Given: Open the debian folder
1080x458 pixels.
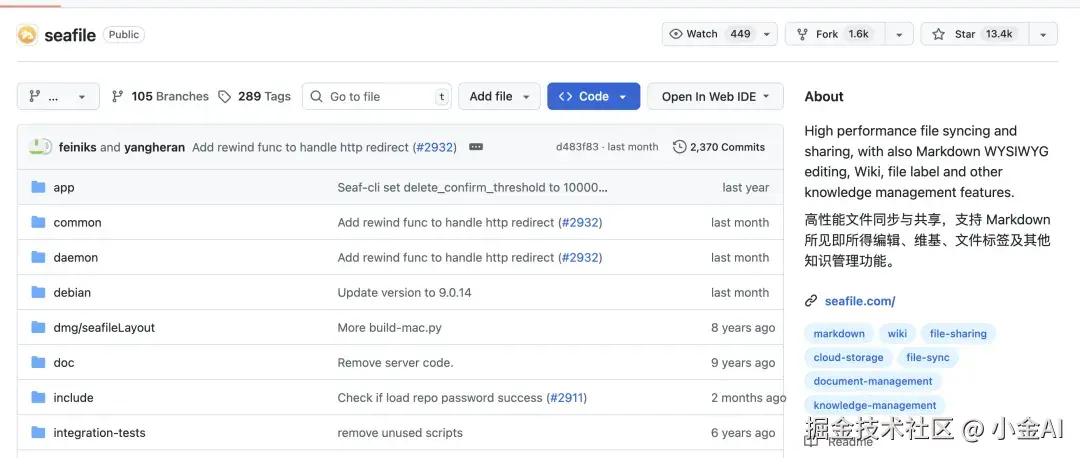Looking at the screenshot, I should click(72, 293).
